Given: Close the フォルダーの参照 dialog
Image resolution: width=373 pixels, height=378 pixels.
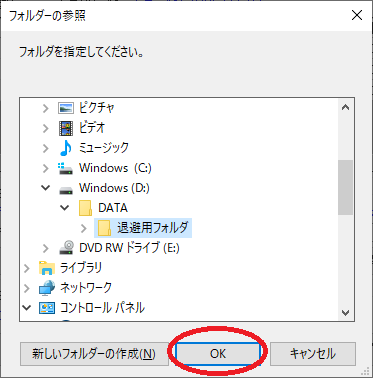Looking at the screenshot, I should 357,15.
